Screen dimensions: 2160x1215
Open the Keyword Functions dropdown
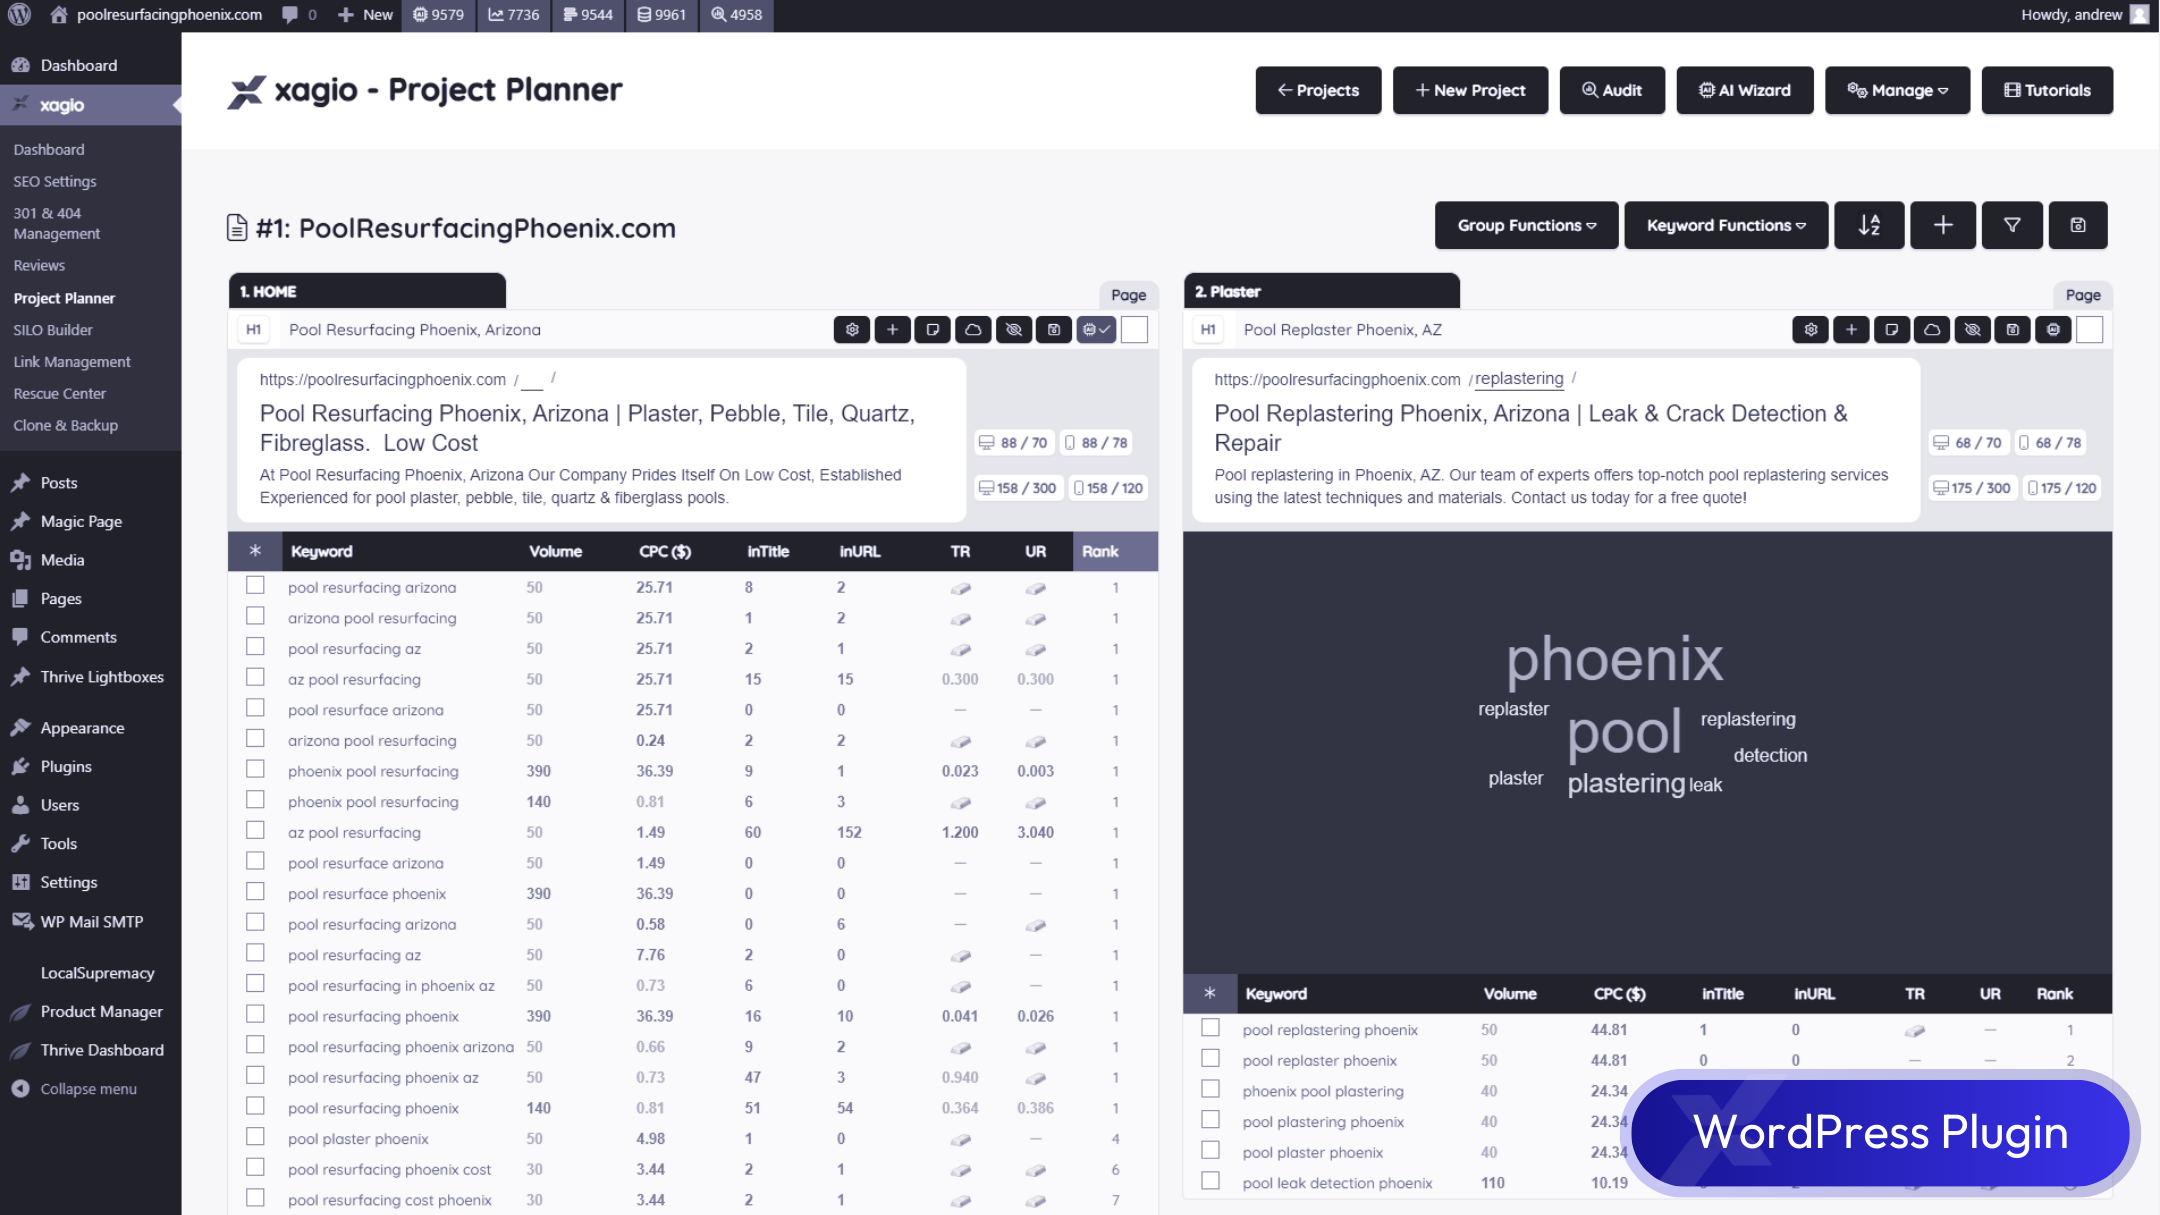click(1726, 226)
